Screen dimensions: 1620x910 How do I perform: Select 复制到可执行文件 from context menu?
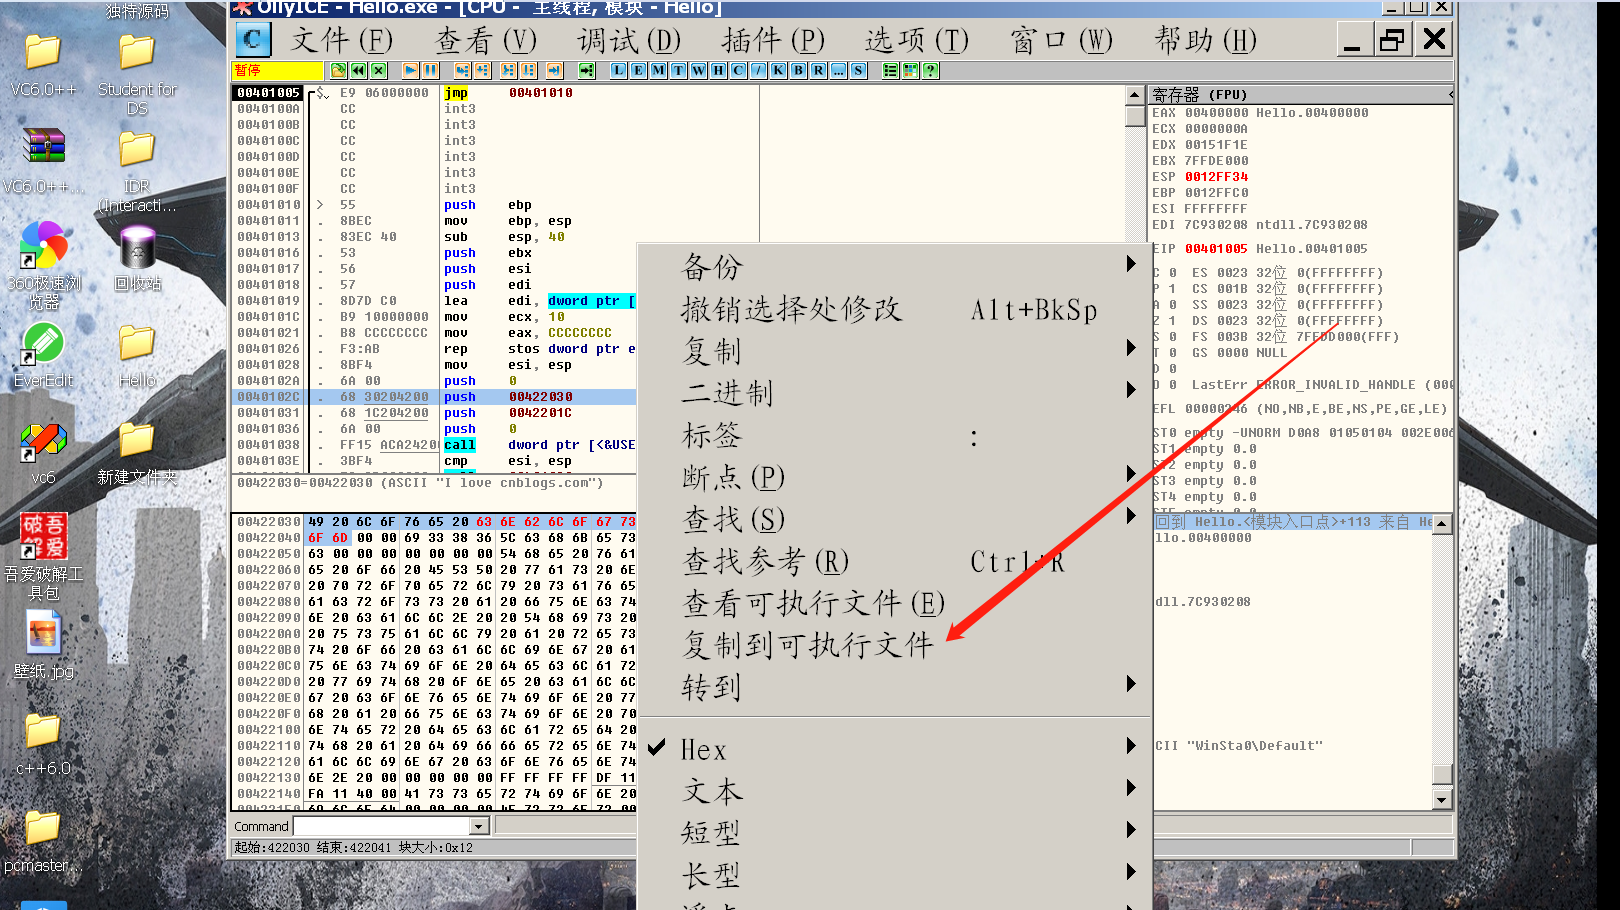(893, 644)
